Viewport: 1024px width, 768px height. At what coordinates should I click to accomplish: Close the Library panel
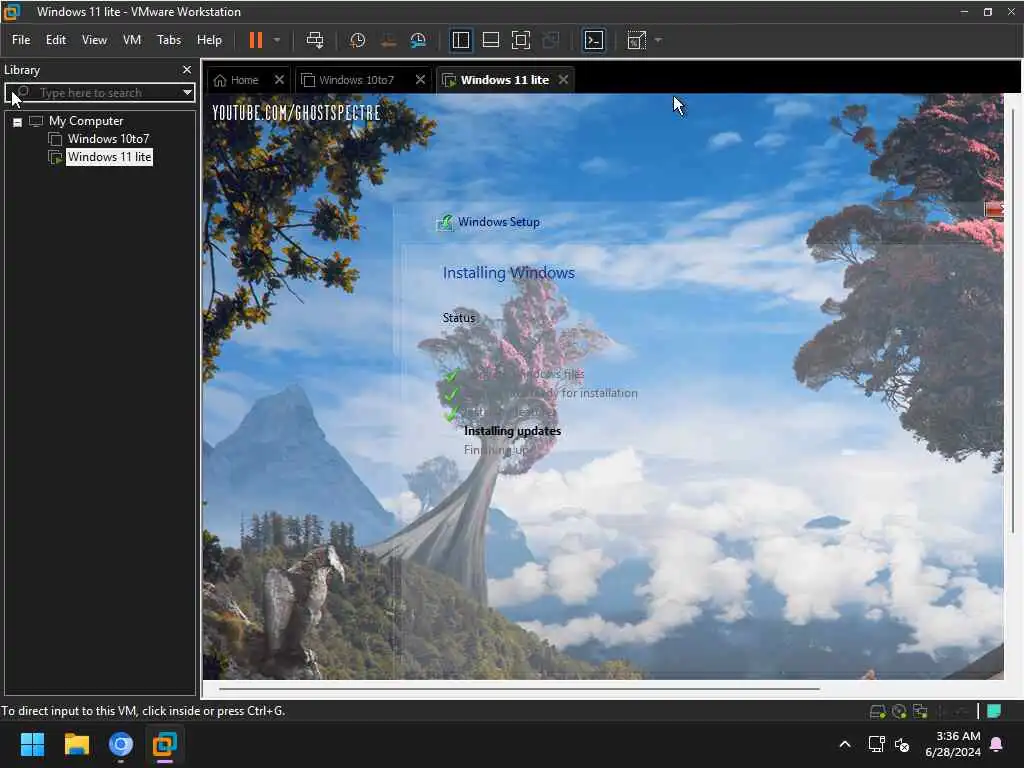pyautogui.click(x=187, y=69)
